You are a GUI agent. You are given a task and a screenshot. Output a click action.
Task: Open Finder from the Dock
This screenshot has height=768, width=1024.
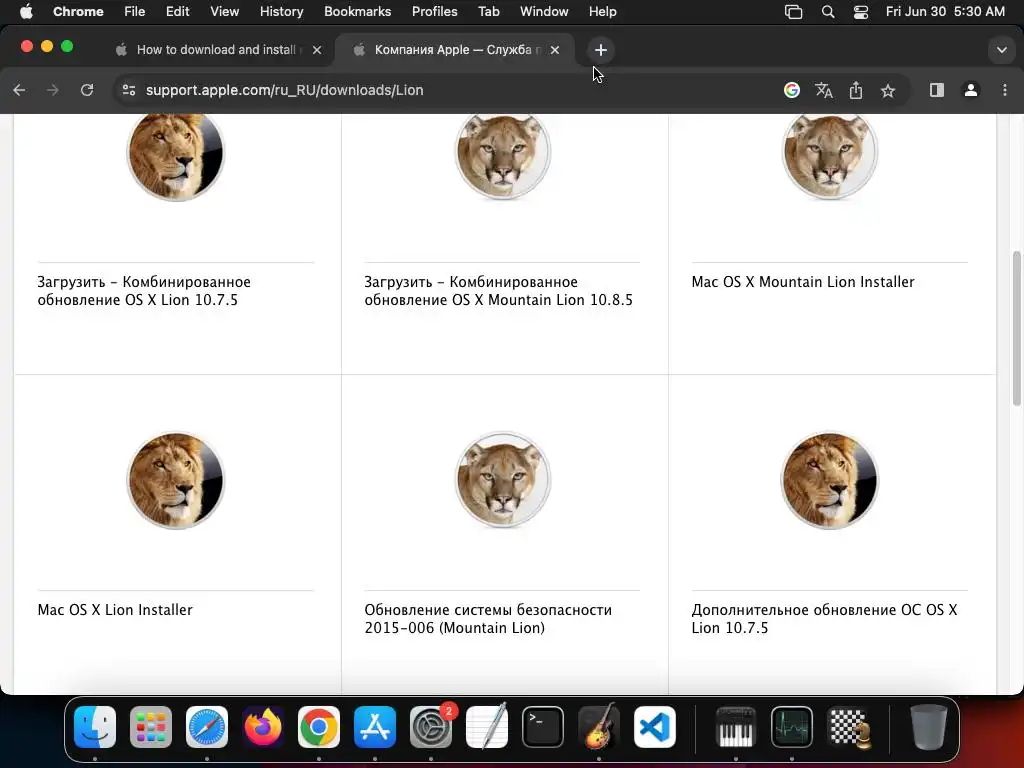click(x=95, y=727)
